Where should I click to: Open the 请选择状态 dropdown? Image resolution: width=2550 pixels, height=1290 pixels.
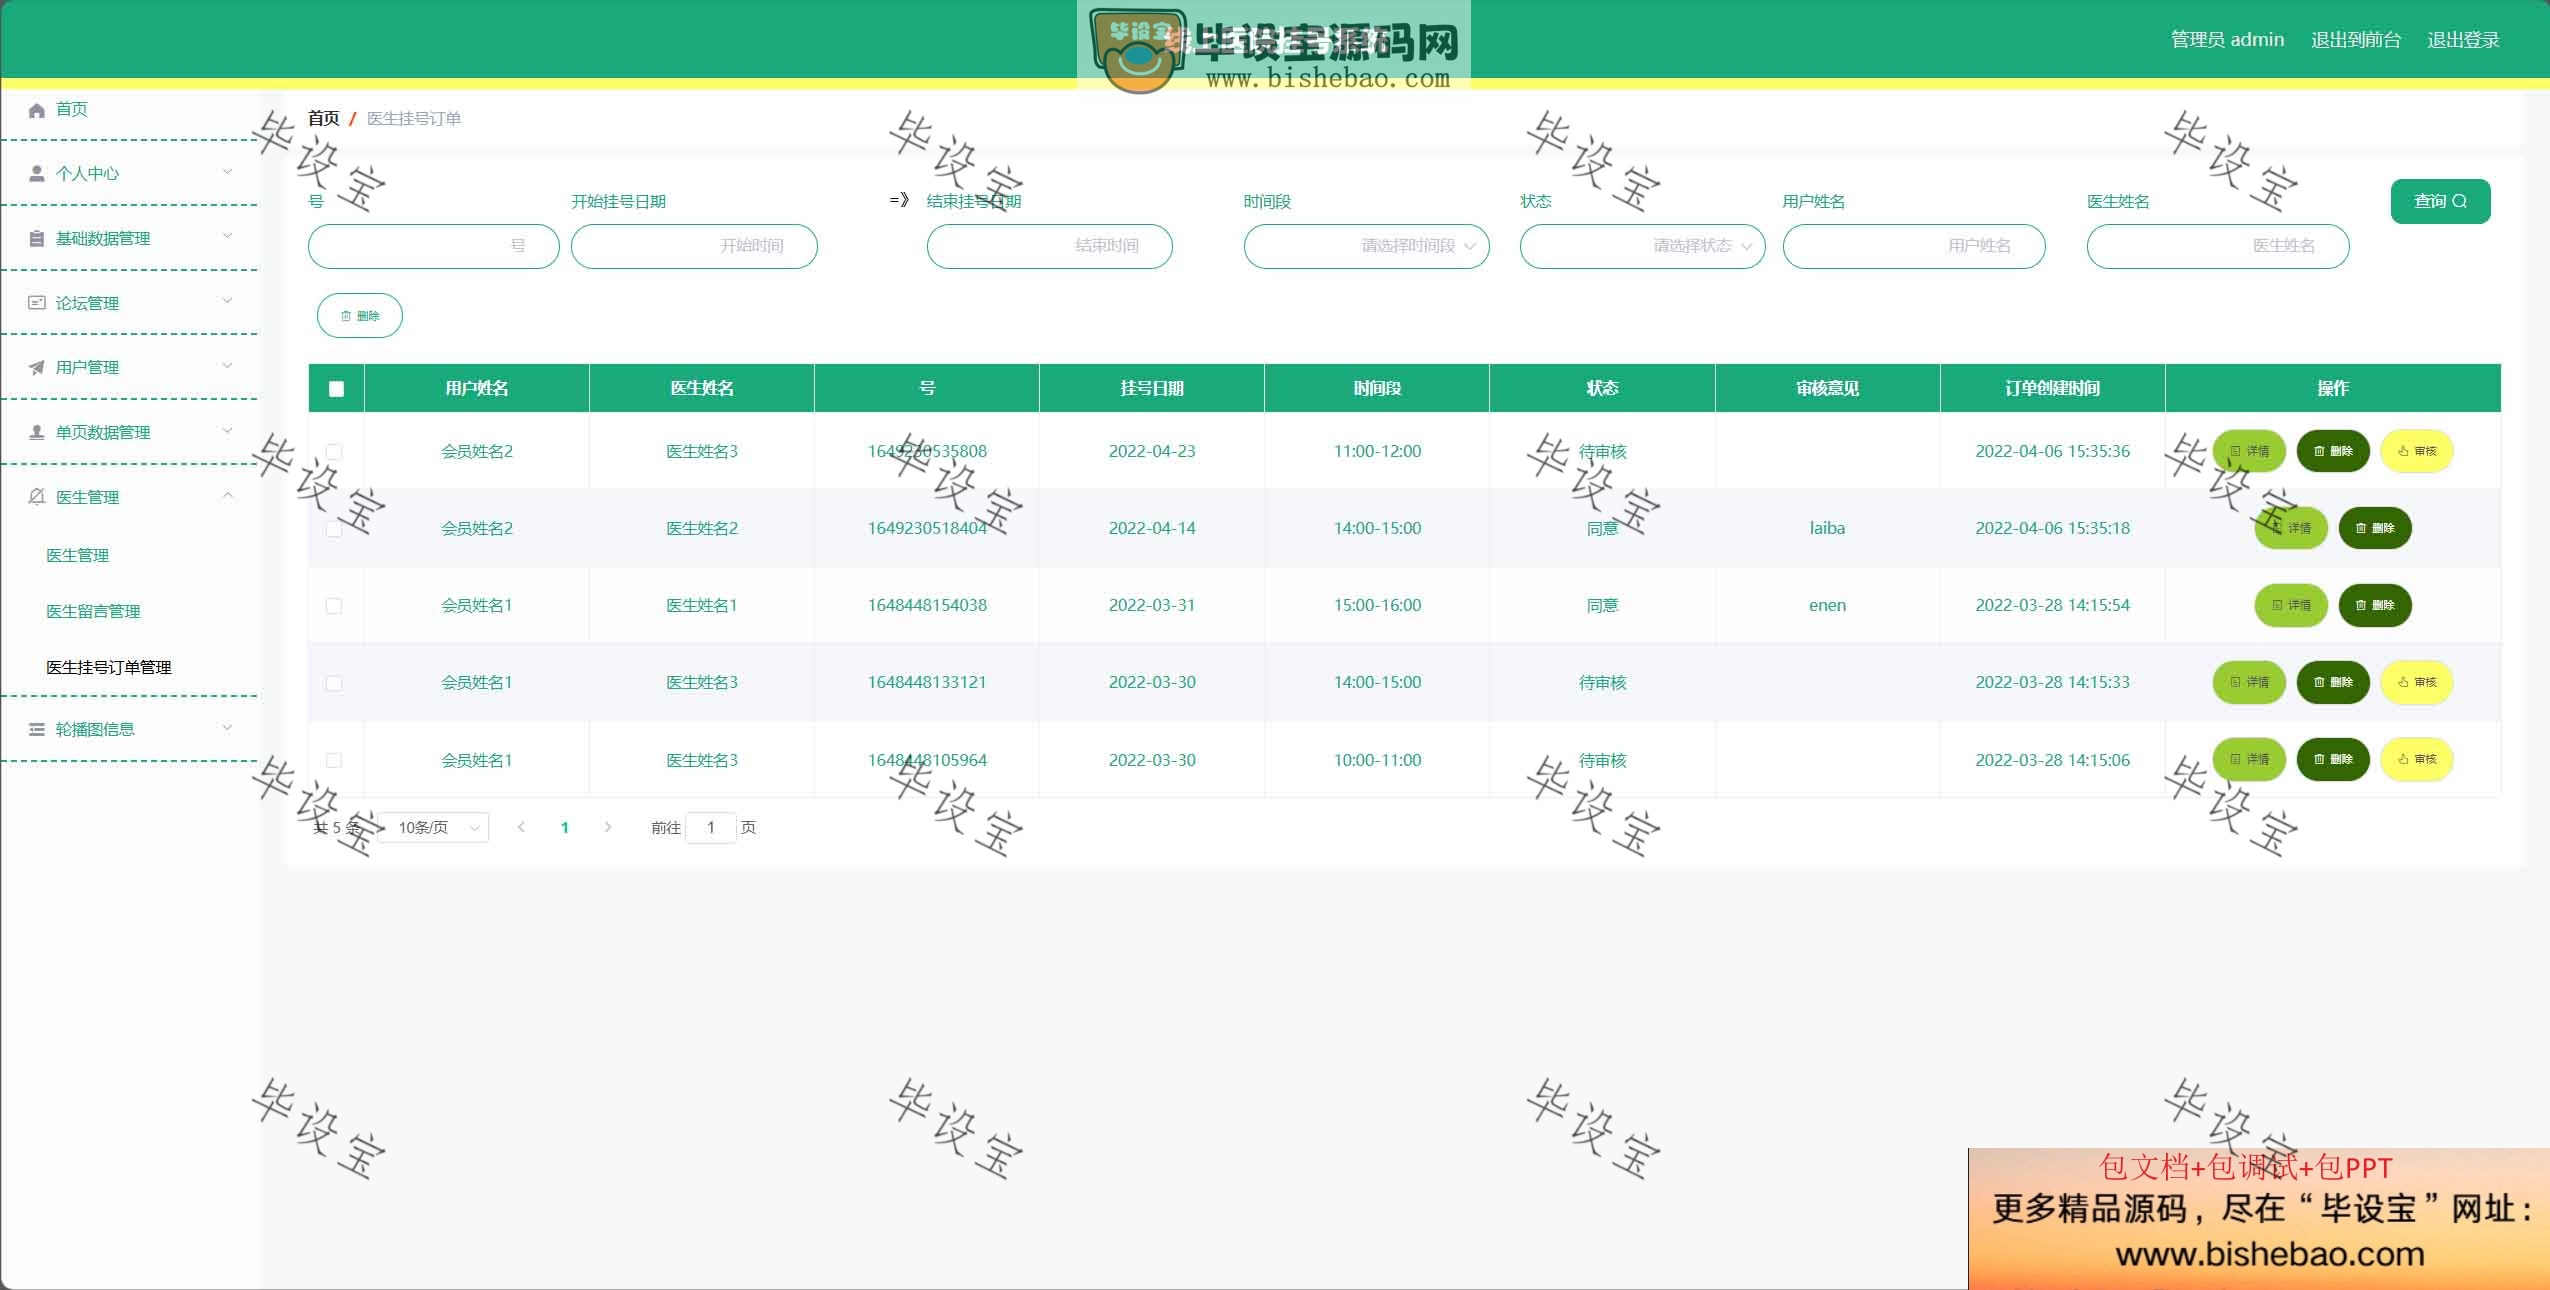(1642, 246)
